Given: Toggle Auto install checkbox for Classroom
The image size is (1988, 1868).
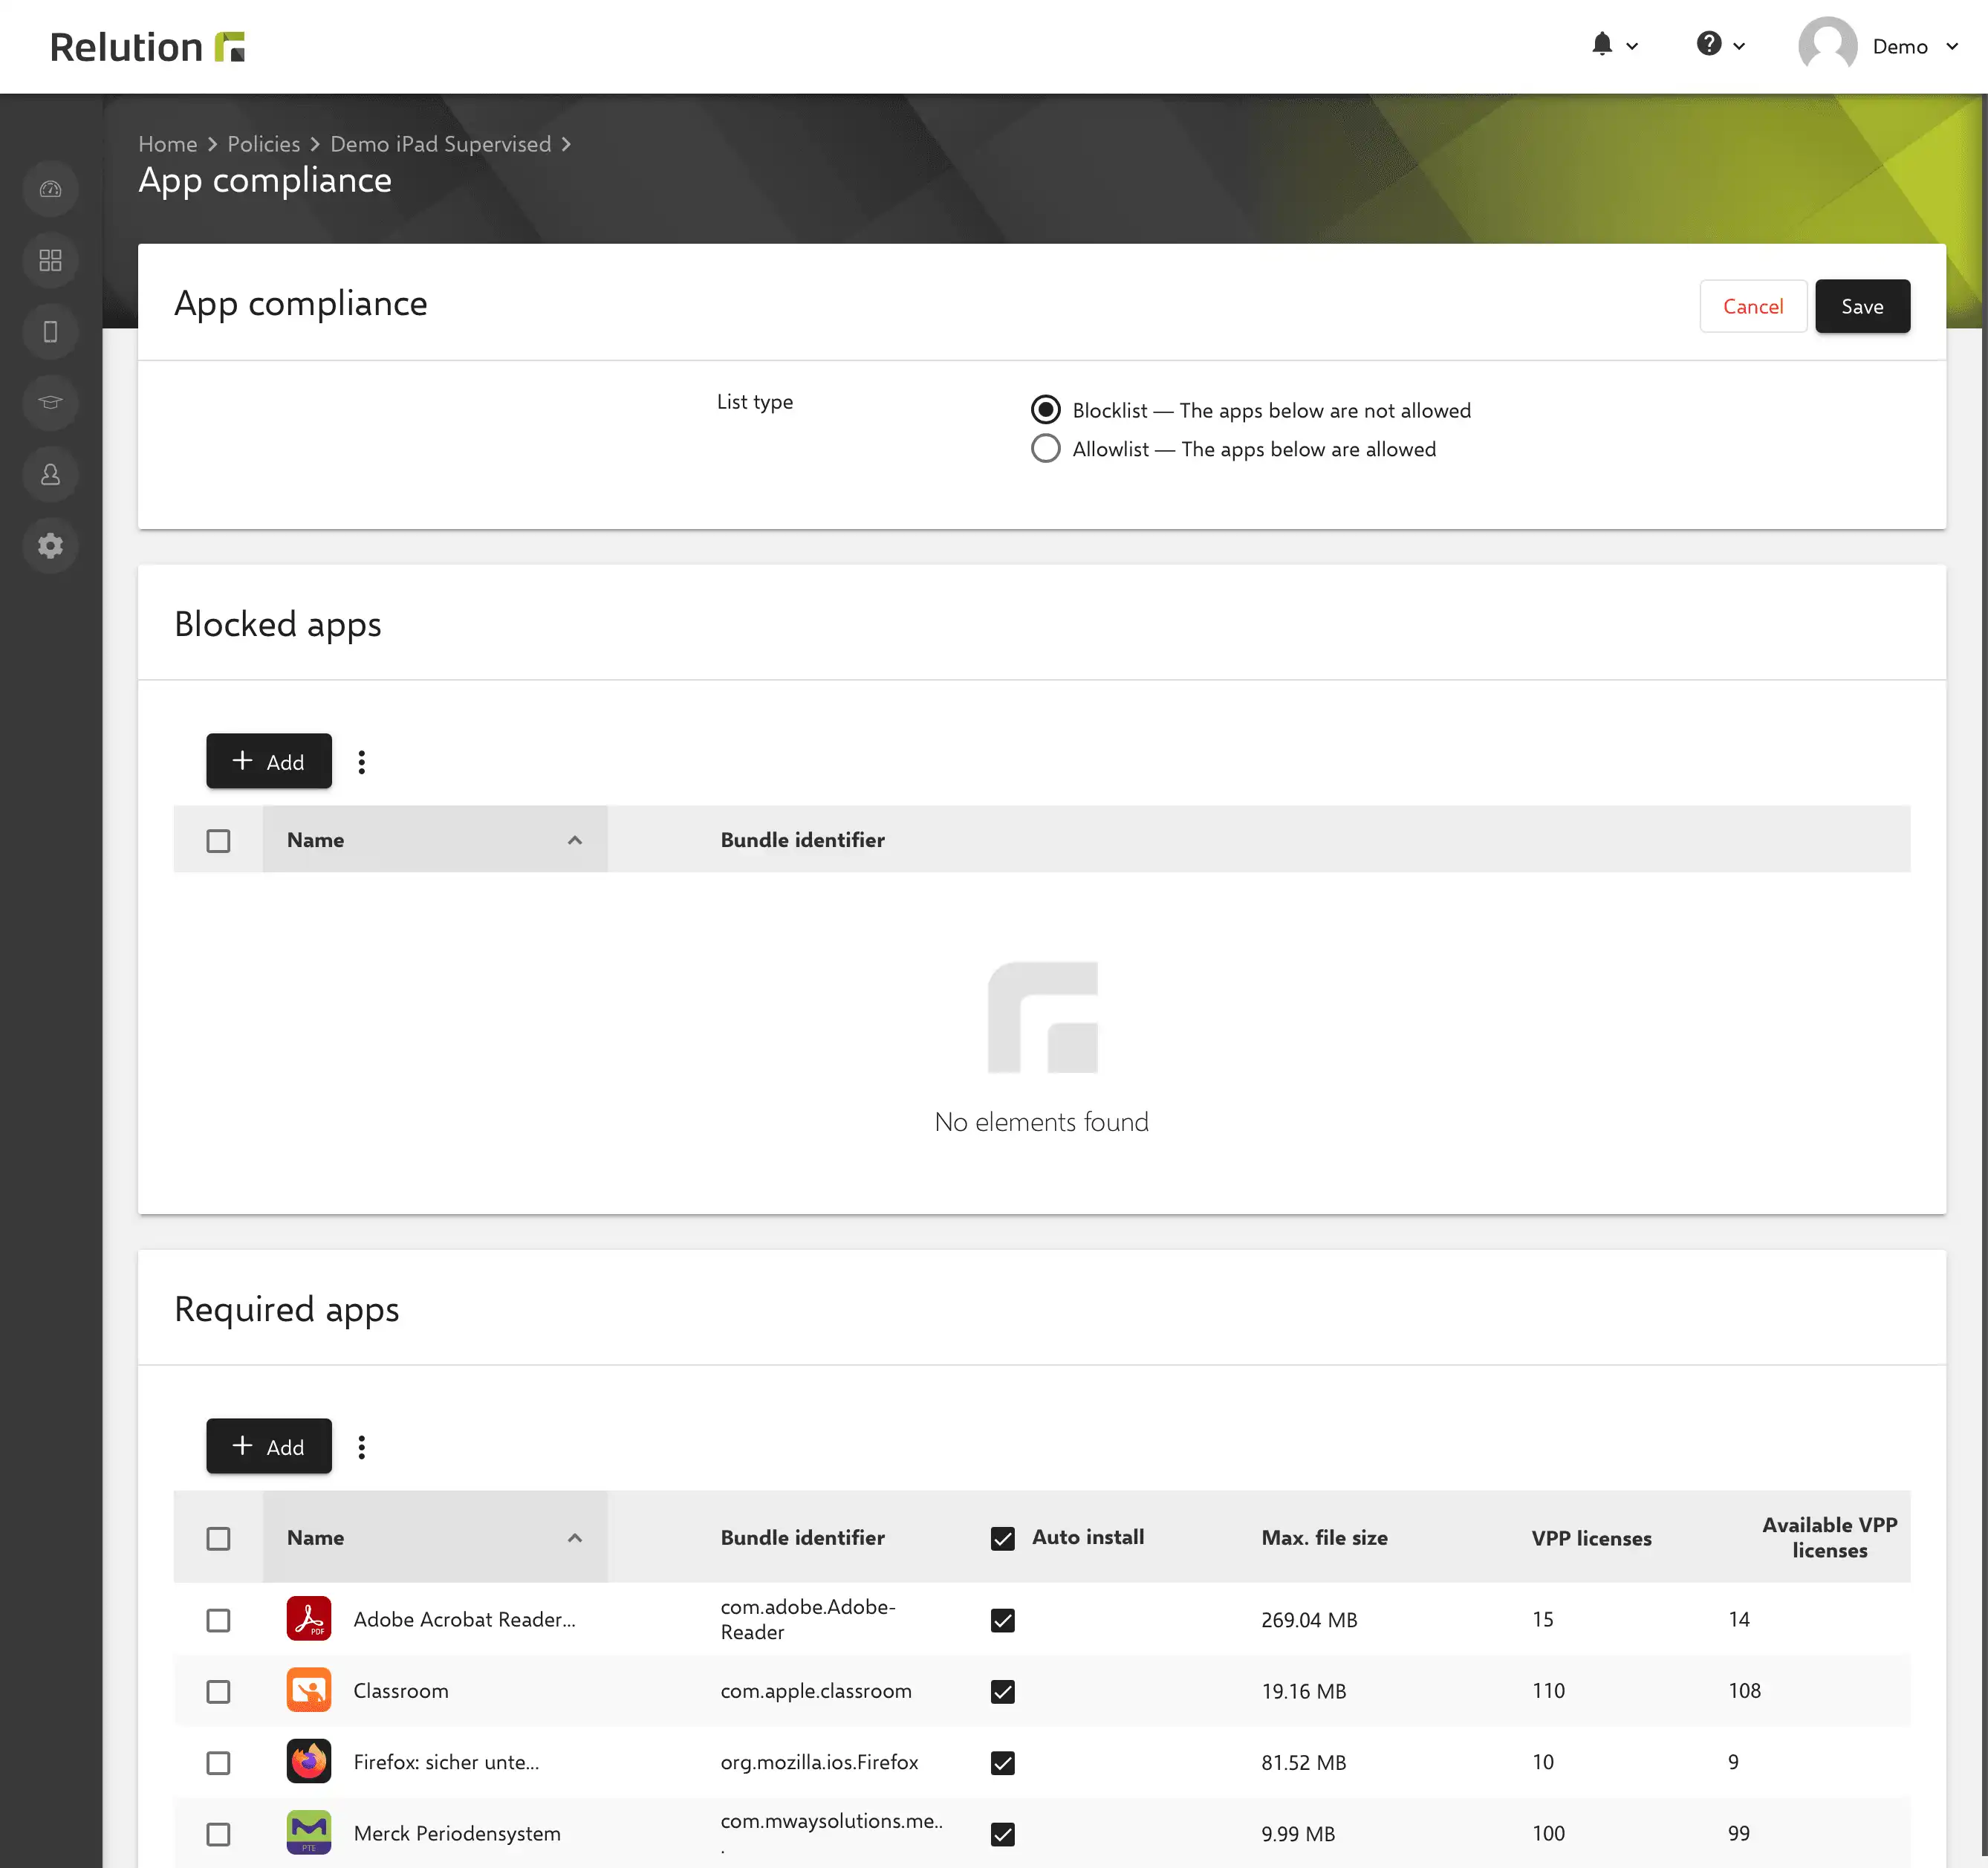Looking at the screenshot, I should 1002,1691.
